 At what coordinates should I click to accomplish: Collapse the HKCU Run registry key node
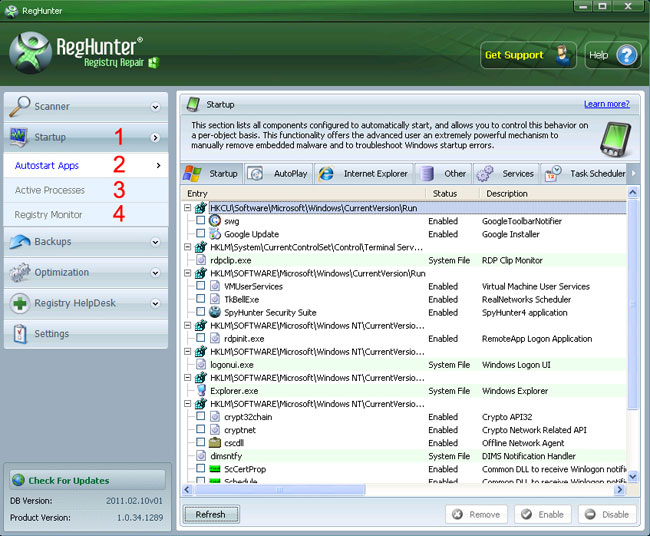point(188,208)
